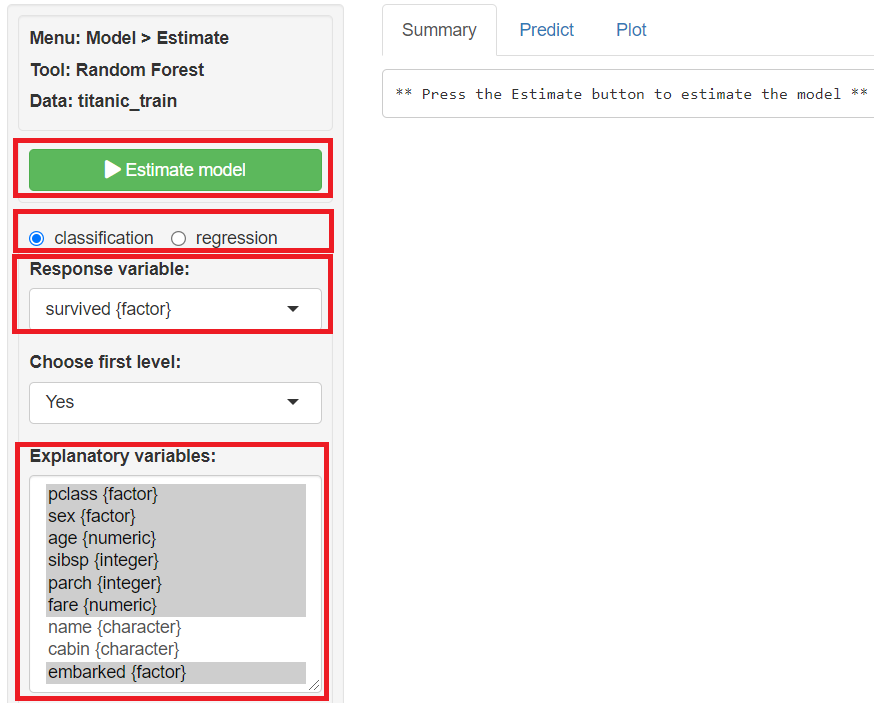Expand the Choose first level dropdown
The height and width of the screenshot is (703, 874).
pyautogui.click(x=175, y=402)
